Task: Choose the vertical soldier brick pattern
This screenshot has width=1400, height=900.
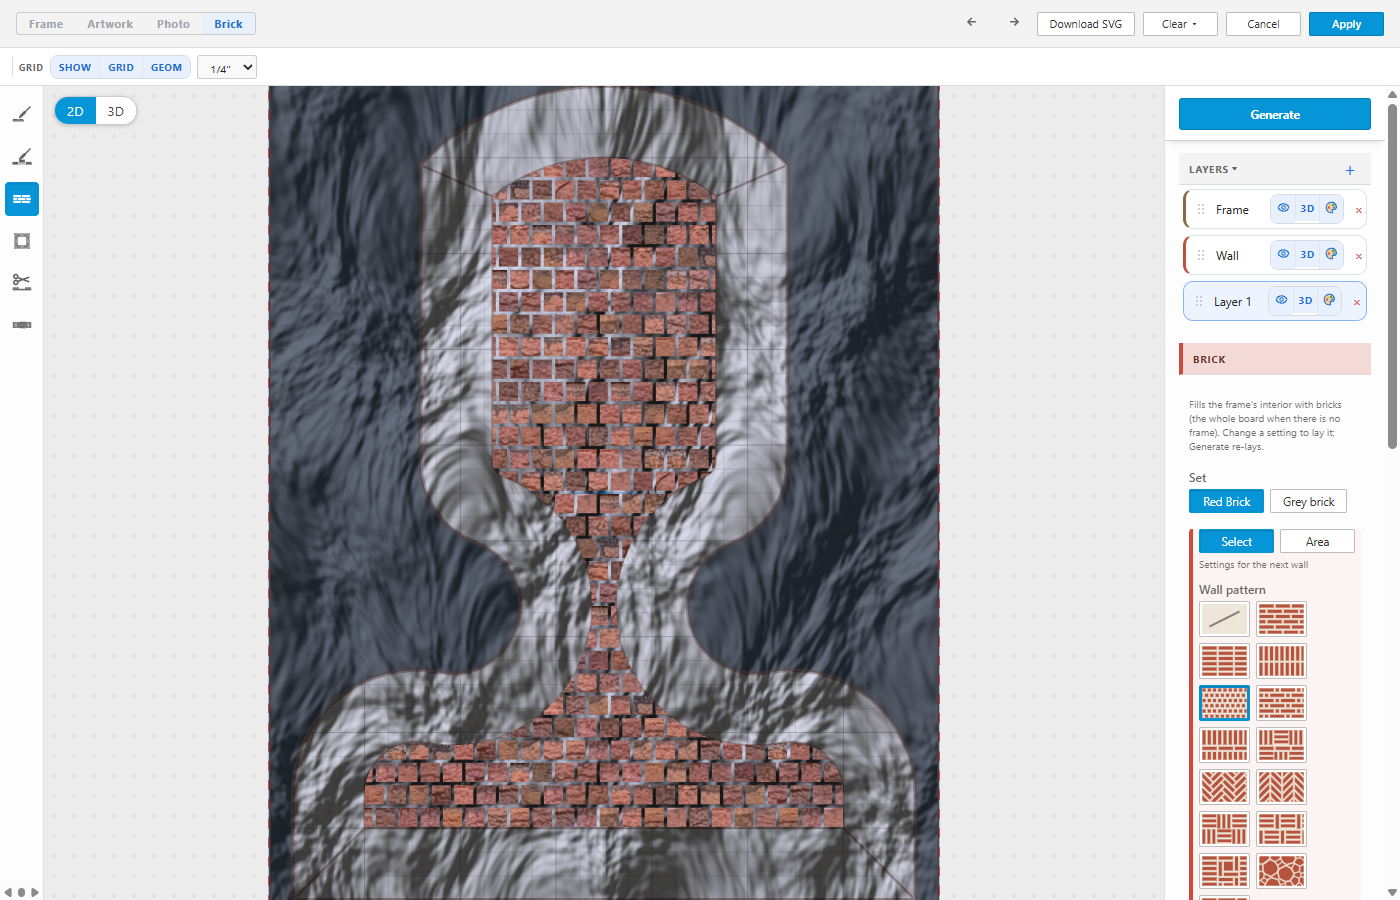Action: click(1281, 661)
